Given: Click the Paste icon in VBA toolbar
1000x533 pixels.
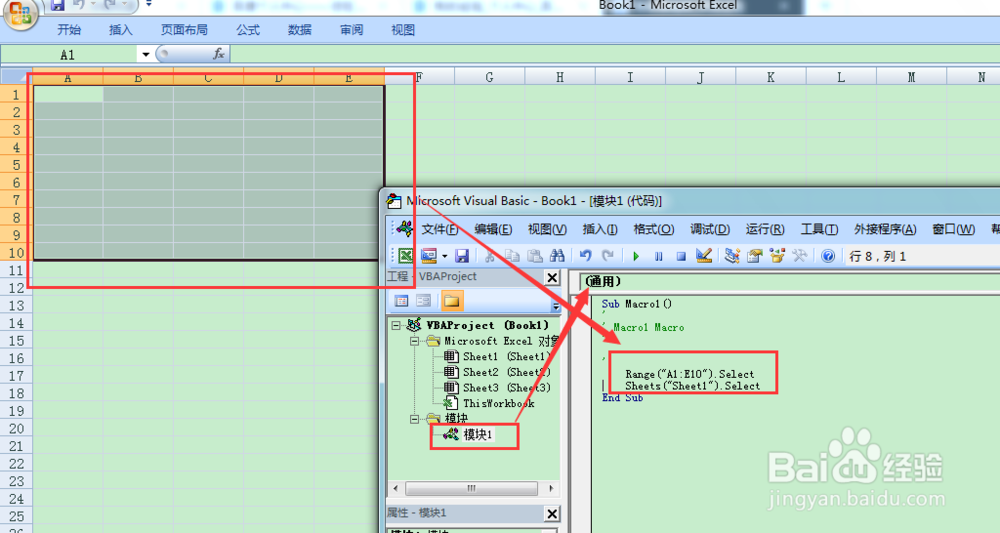Looking at the screenshot, I should [534, 256].
